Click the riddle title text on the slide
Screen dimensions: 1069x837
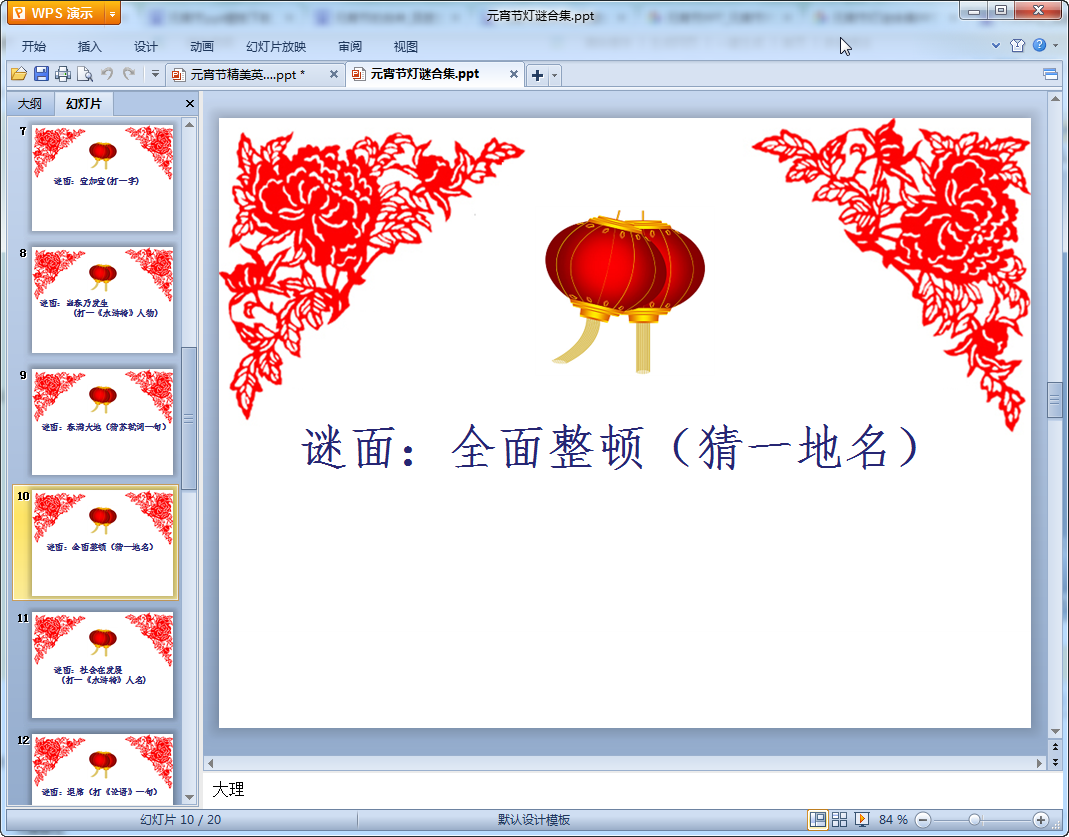611,448
